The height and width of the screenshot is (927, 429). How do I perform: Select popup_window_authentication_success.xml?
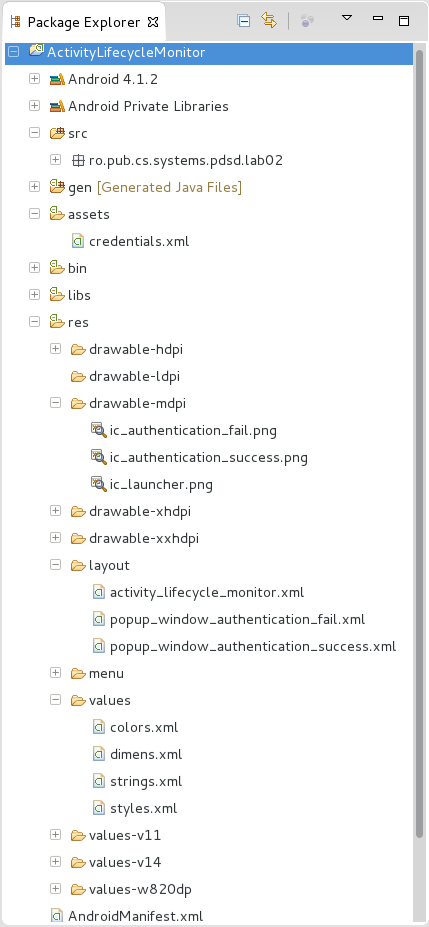(253, 647)
